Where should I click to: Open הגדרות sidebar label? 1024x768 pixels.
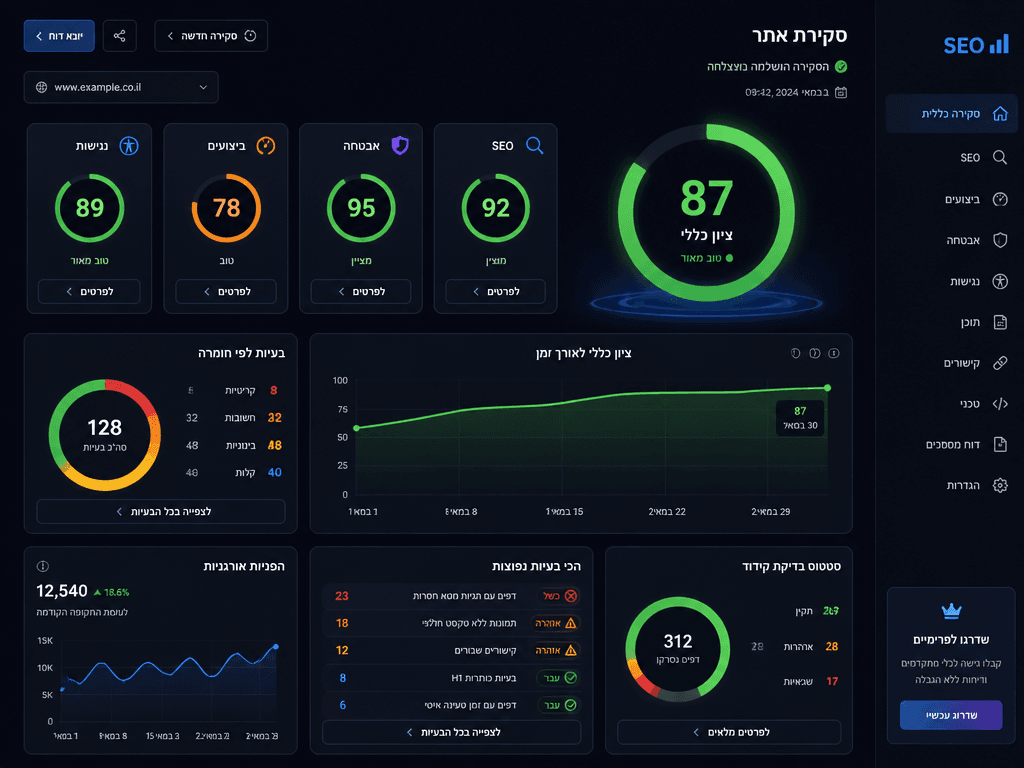(x=963, y=485)
